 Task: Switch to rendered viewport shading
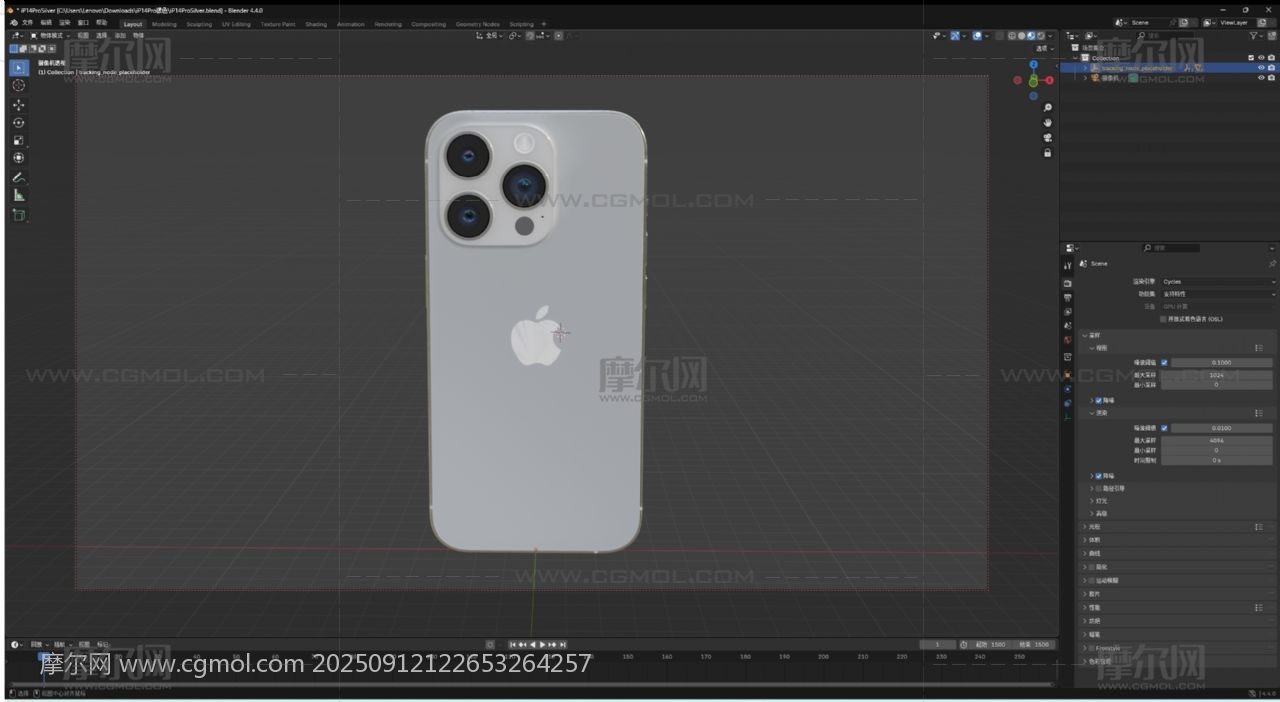click(x=1041, y=36)
